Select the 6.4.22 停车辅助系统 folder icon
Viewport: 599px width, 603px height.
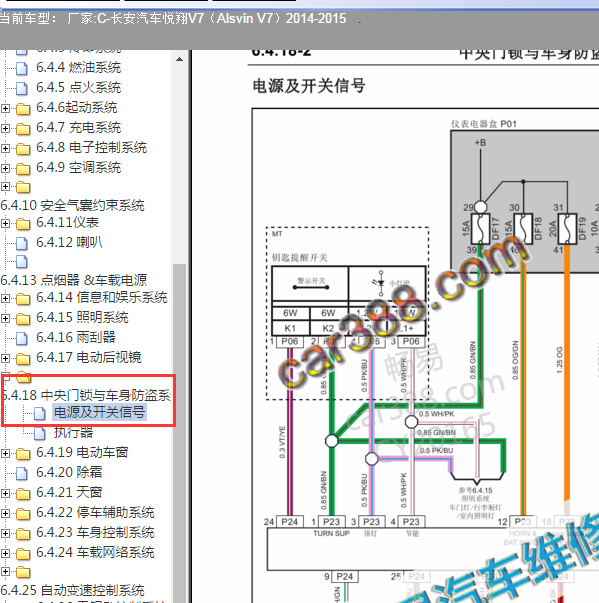23,514
